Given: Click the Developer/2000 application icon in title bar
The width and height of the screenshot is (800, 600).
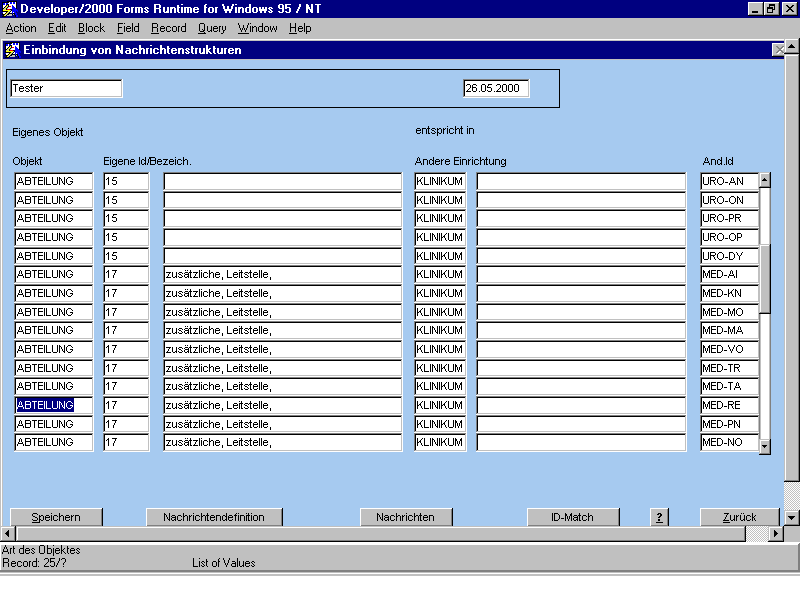Looking at the screenshot, I should click(10, 9).
